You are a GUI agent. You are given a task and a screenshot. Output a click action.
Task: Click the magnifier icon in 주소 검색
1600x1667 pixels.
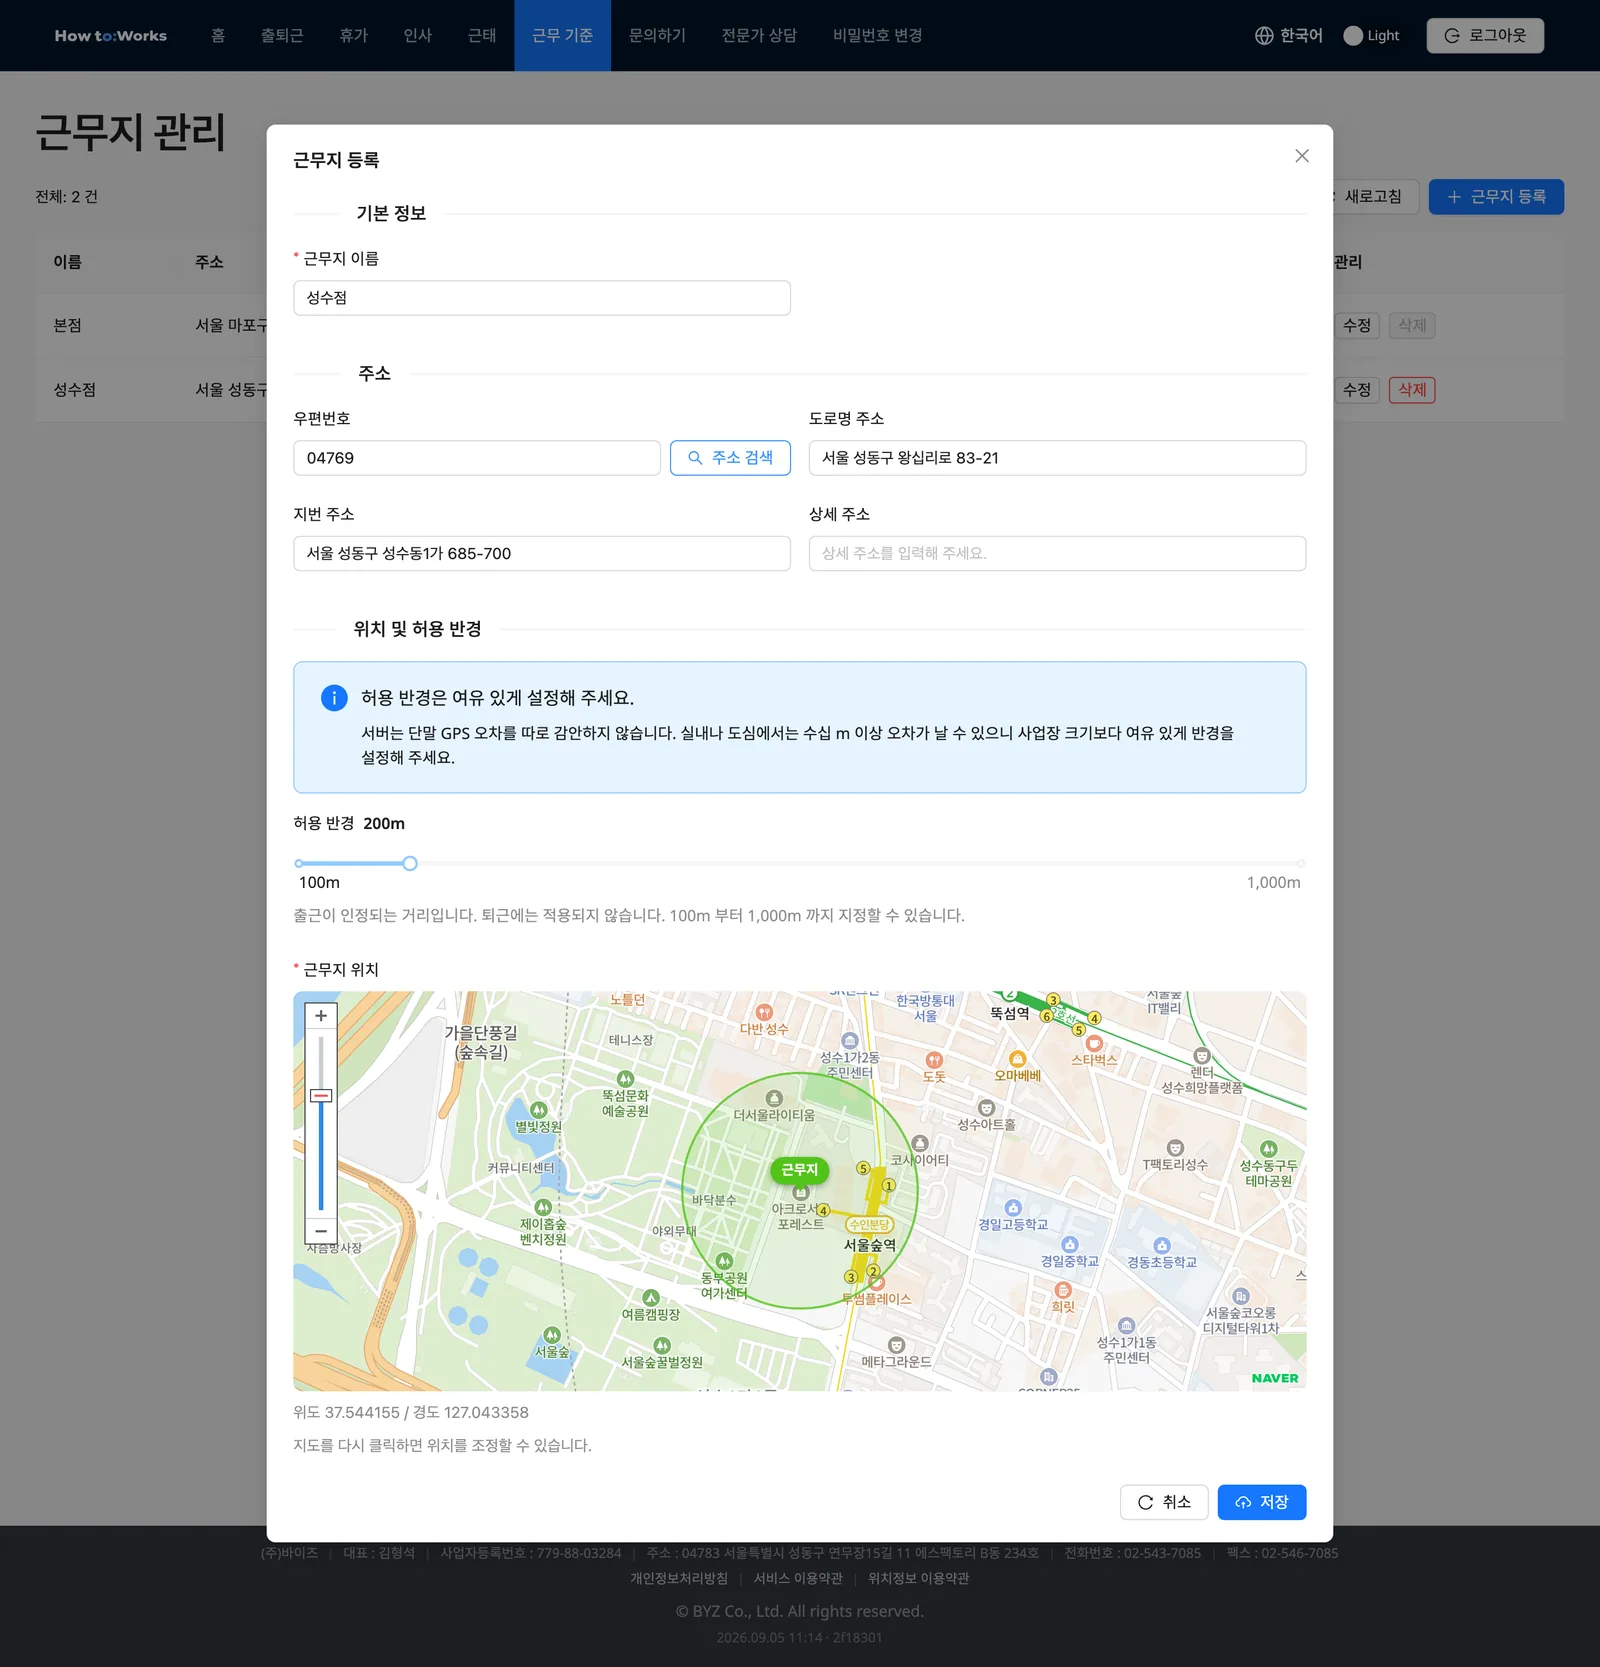pos(695,458)
